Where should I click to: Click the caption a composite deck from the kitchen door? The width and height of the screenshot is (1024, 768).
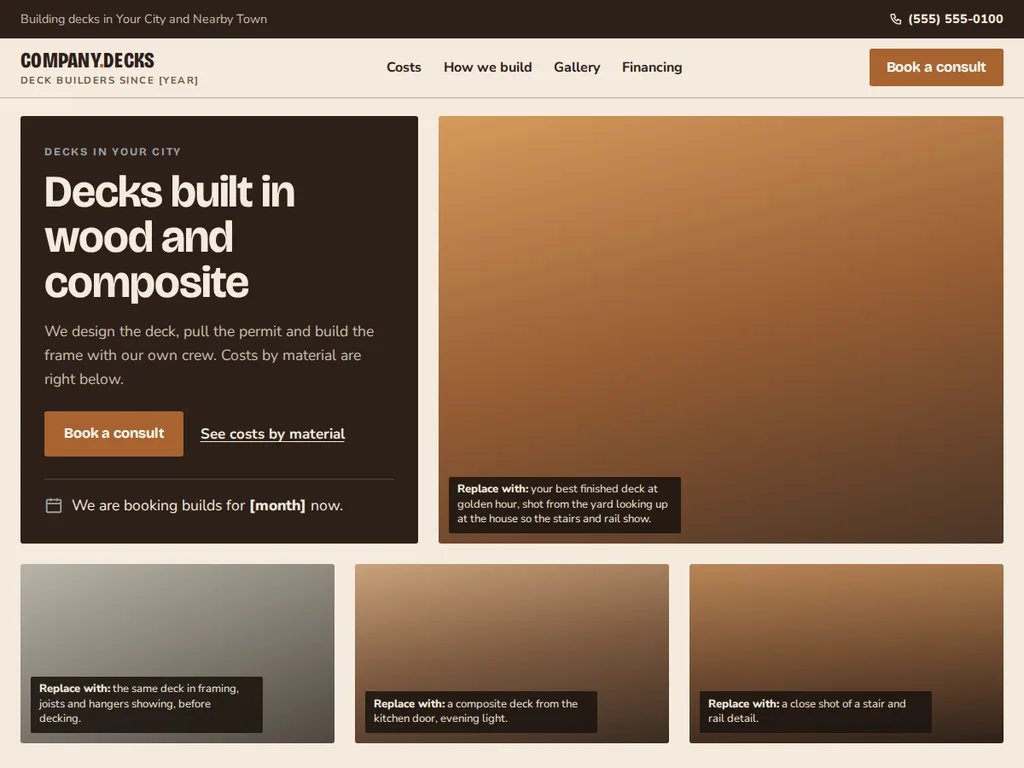pyautogui.click(x=481, y=711)
